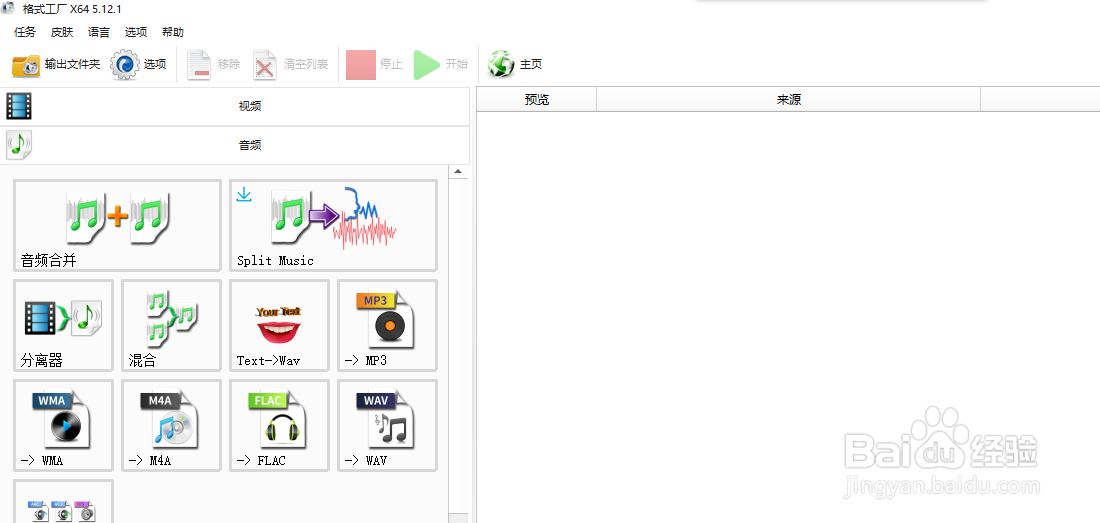Click the 停止 stop button
1100x523 pixels.
coord(374,64)
